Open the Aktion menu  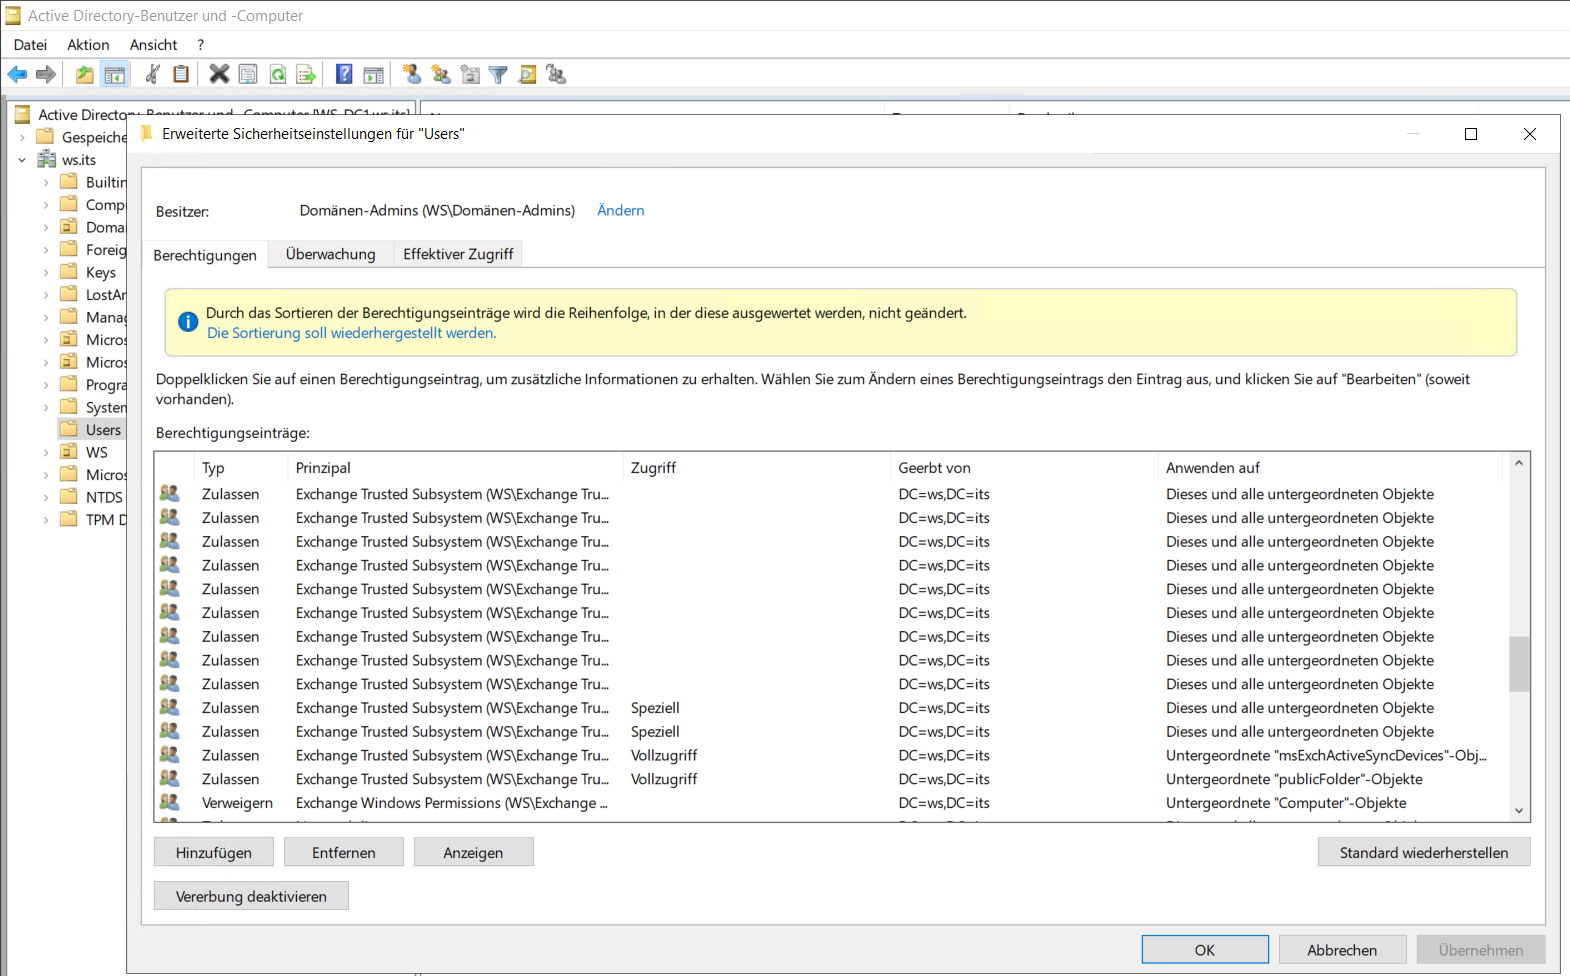[x=88, y=44]
